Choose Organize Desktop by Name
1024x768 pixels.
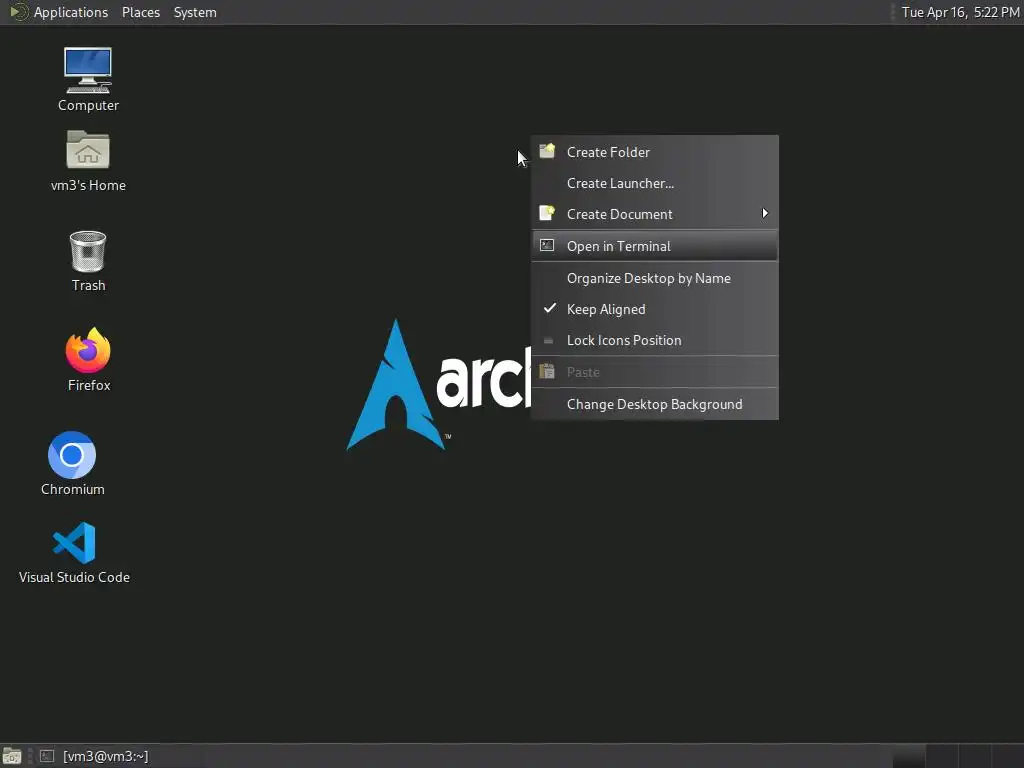pyautogui.click(x=655, y=278)
